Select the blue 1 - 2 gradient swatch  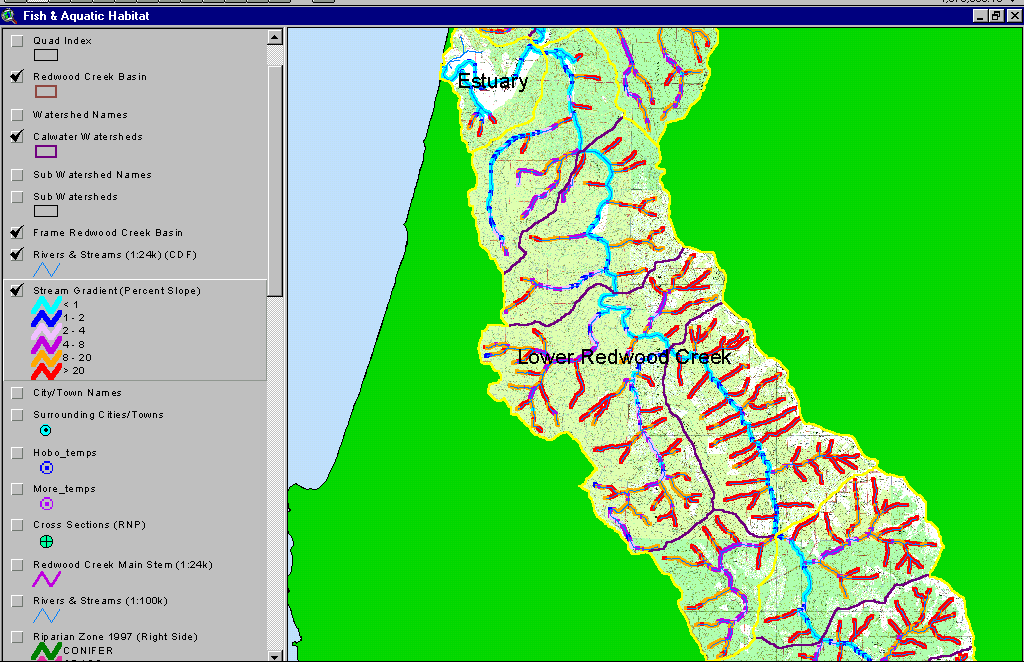[46, 318]
